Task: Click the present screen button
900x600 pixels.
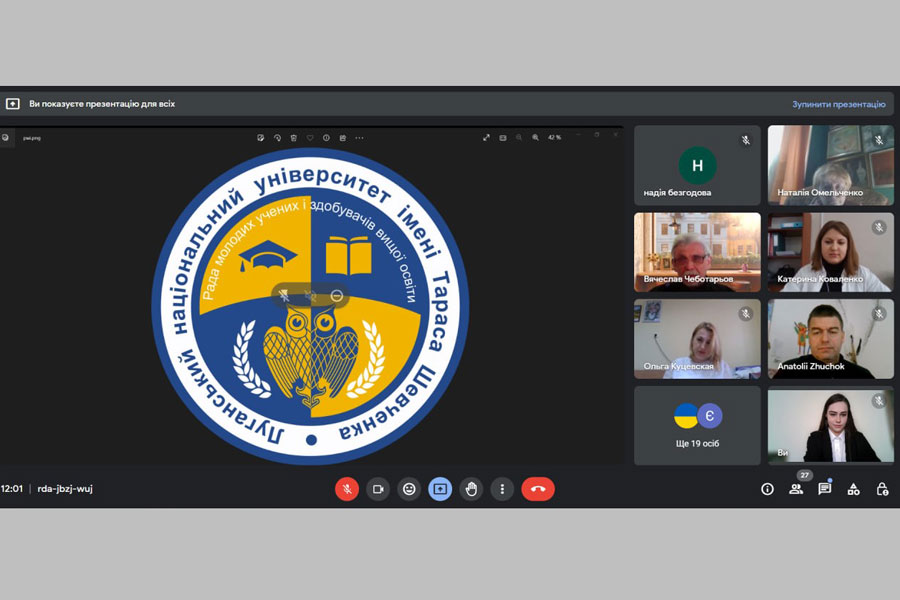Action: click(440, 489)
